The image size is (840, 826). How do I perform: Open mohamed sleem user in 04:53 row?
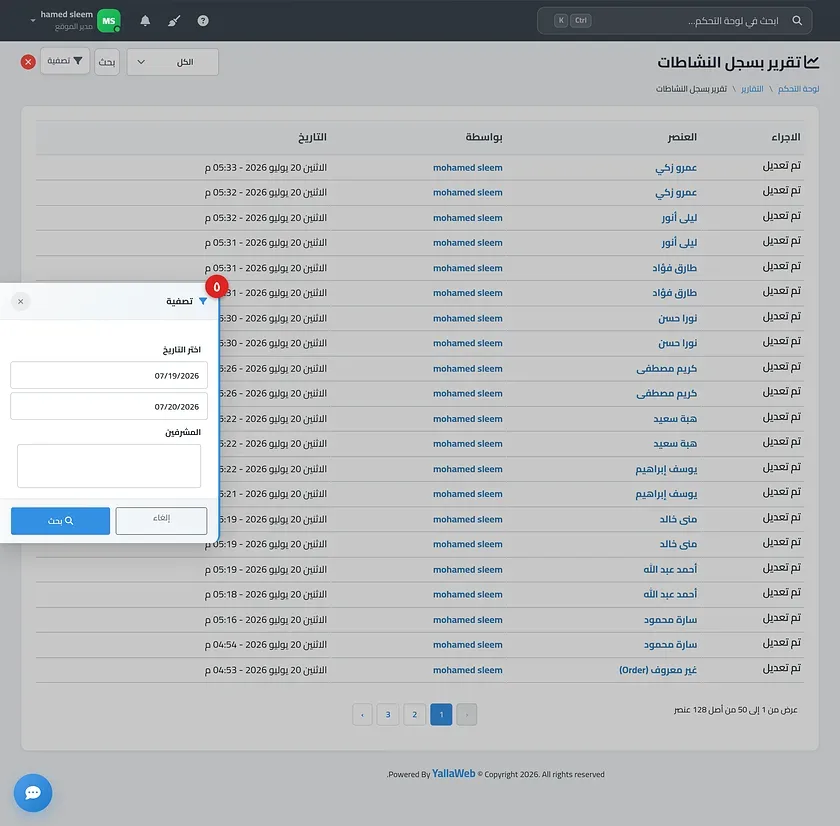[x=468, y=670]
